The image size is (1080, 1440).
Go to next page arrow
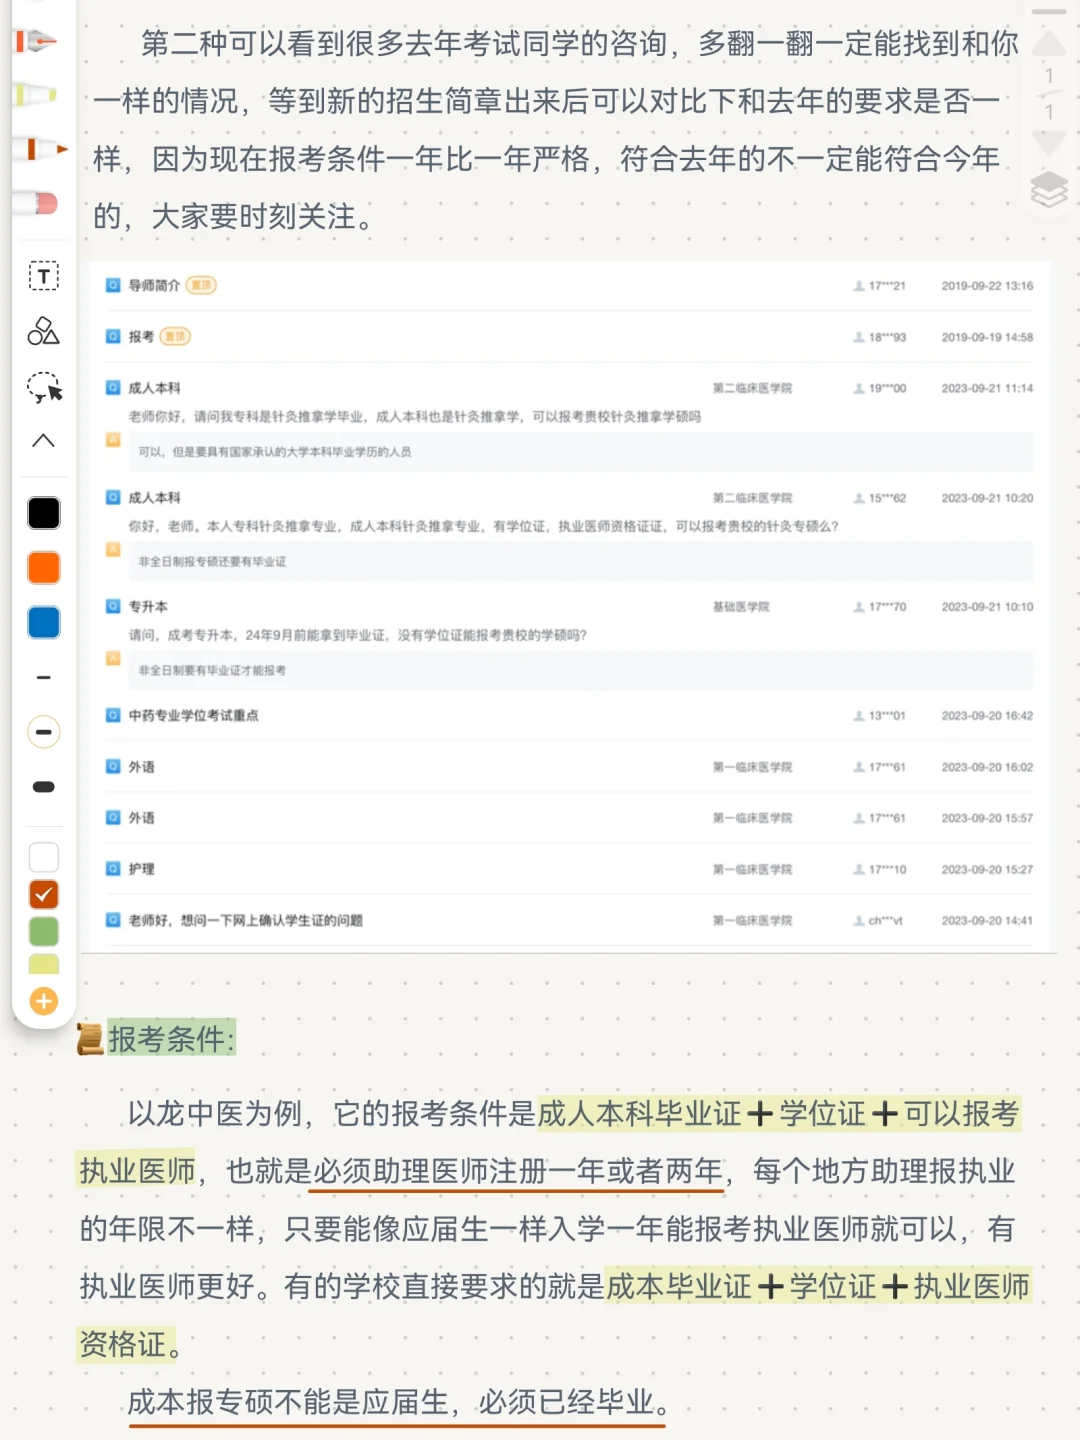[1049, 143]
